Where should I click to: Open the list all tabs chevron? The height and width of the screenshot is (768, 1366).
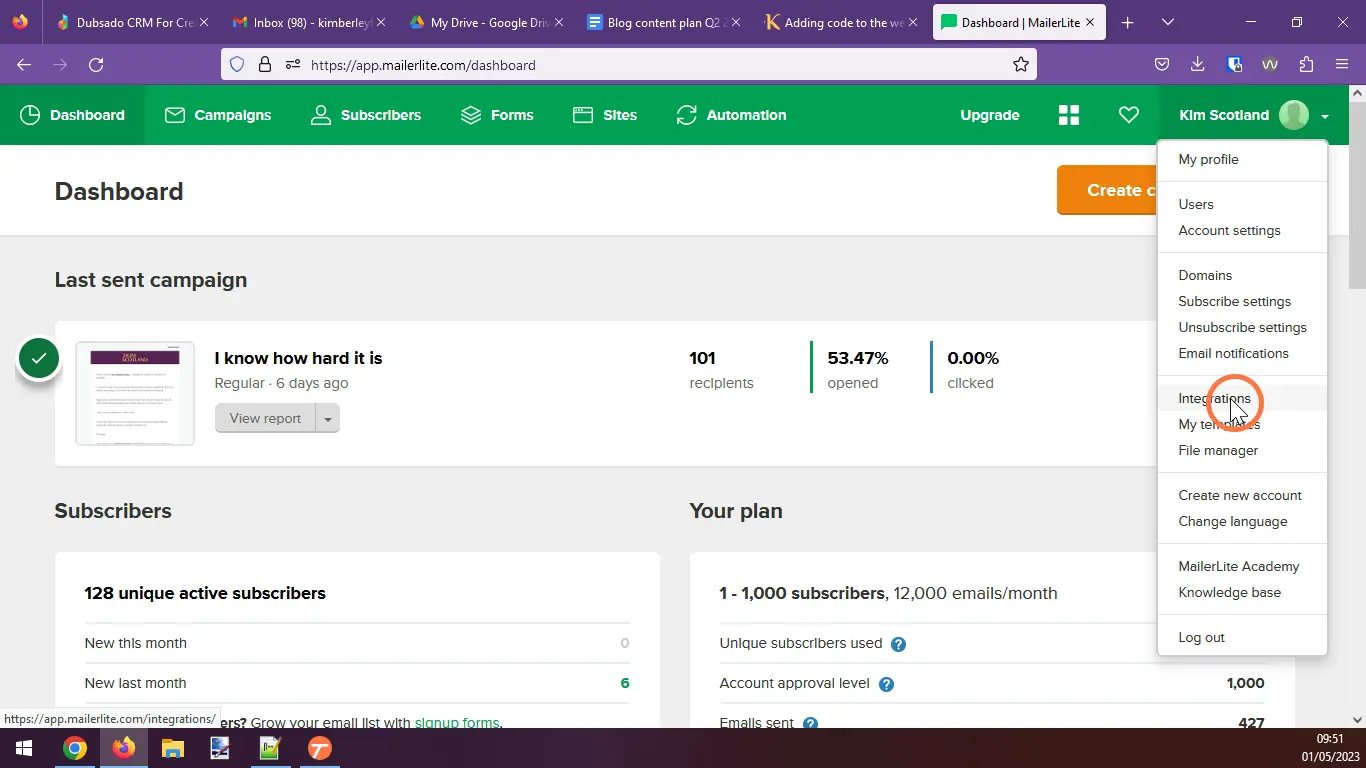coord(1167,22)
